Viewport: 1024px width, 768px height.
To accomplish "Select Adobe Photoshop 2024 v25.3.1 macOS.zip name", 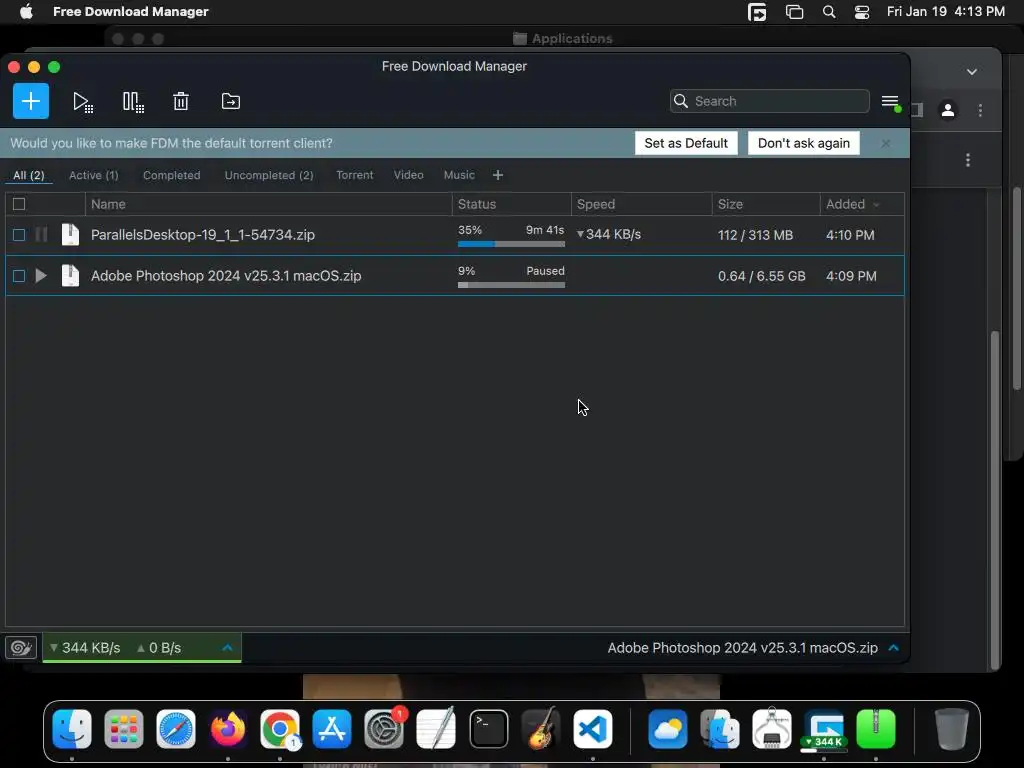I will click(226, 276).
